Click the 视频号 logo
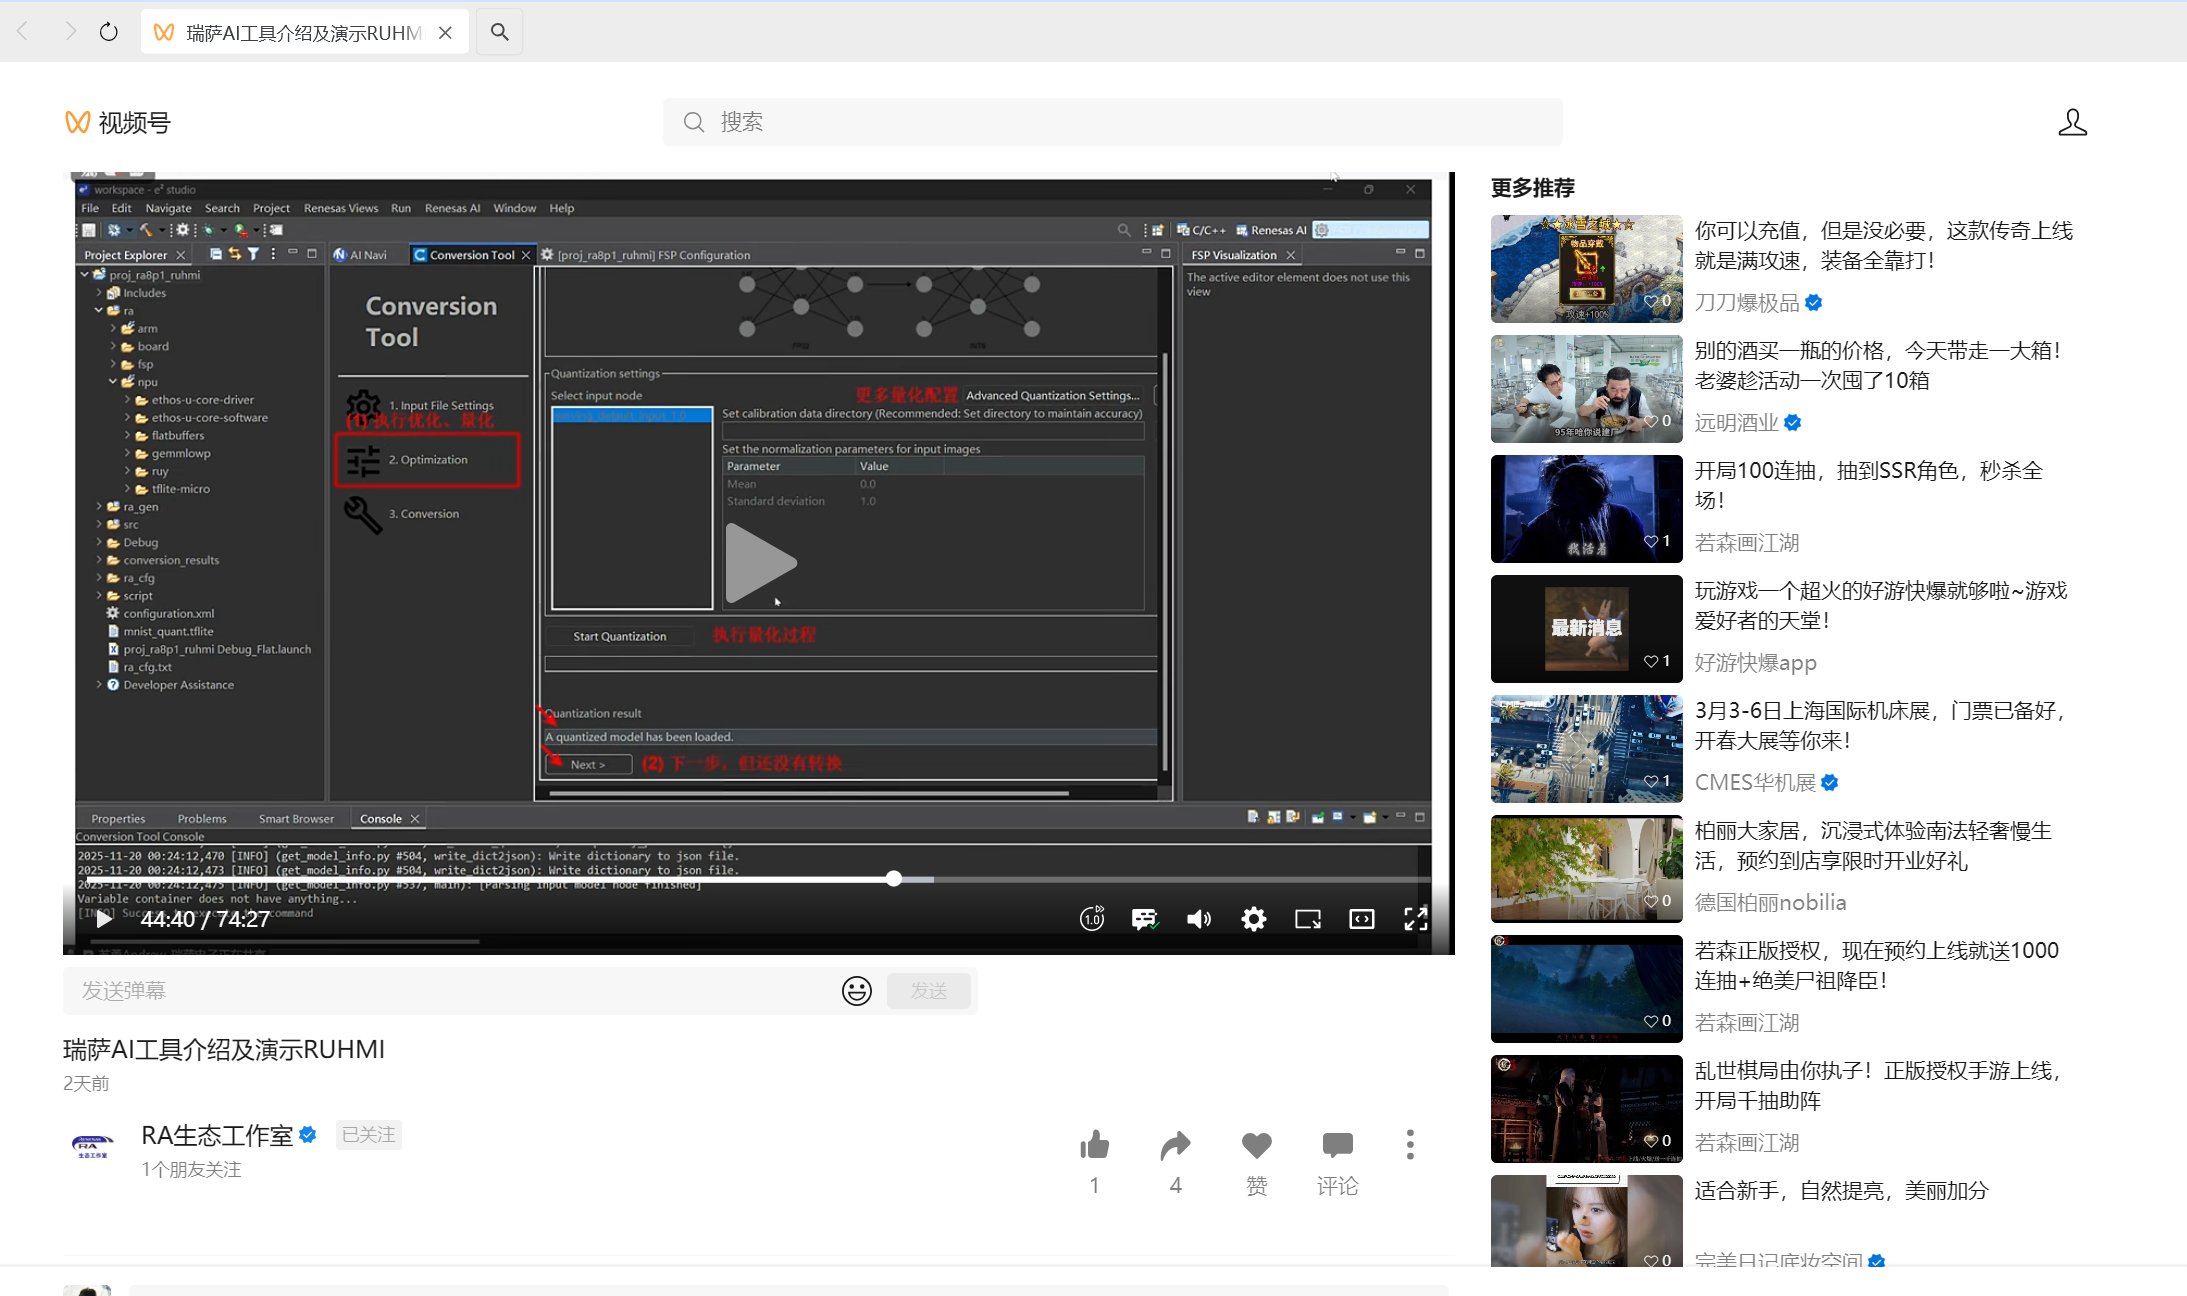 (118, 122)
